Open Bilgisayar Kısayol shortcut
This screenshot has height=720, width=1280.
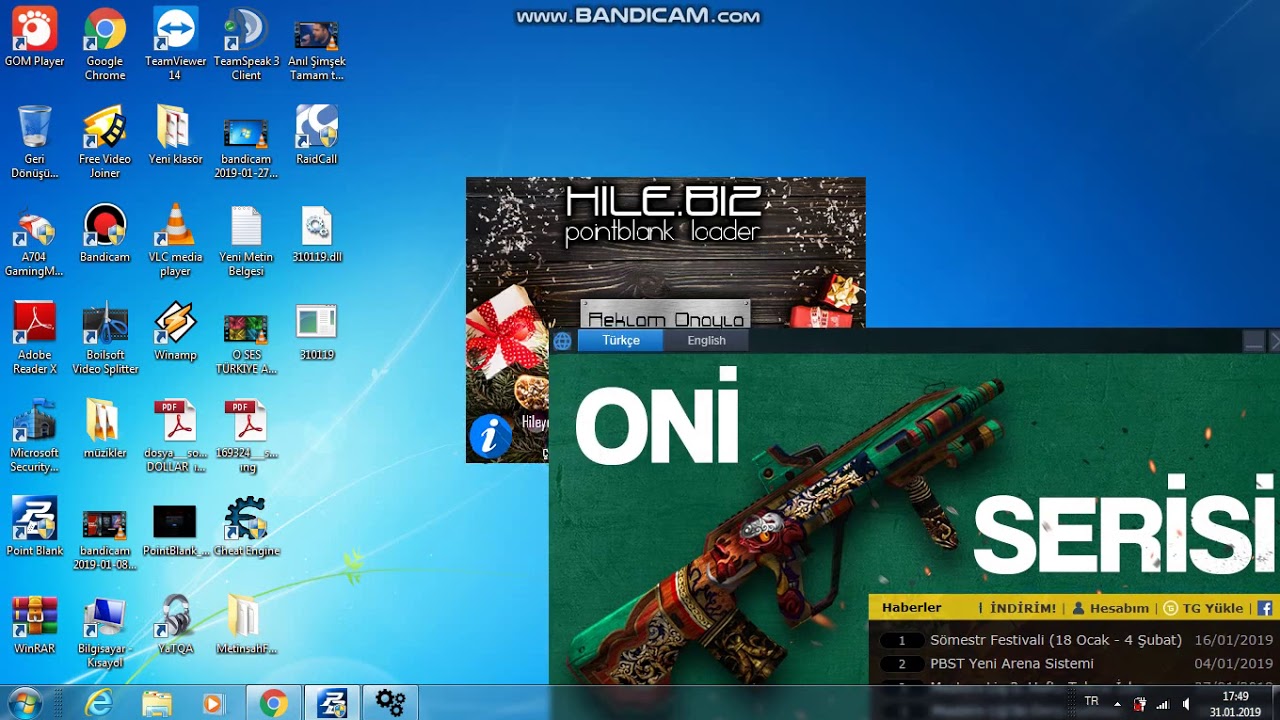coord(105,632)
